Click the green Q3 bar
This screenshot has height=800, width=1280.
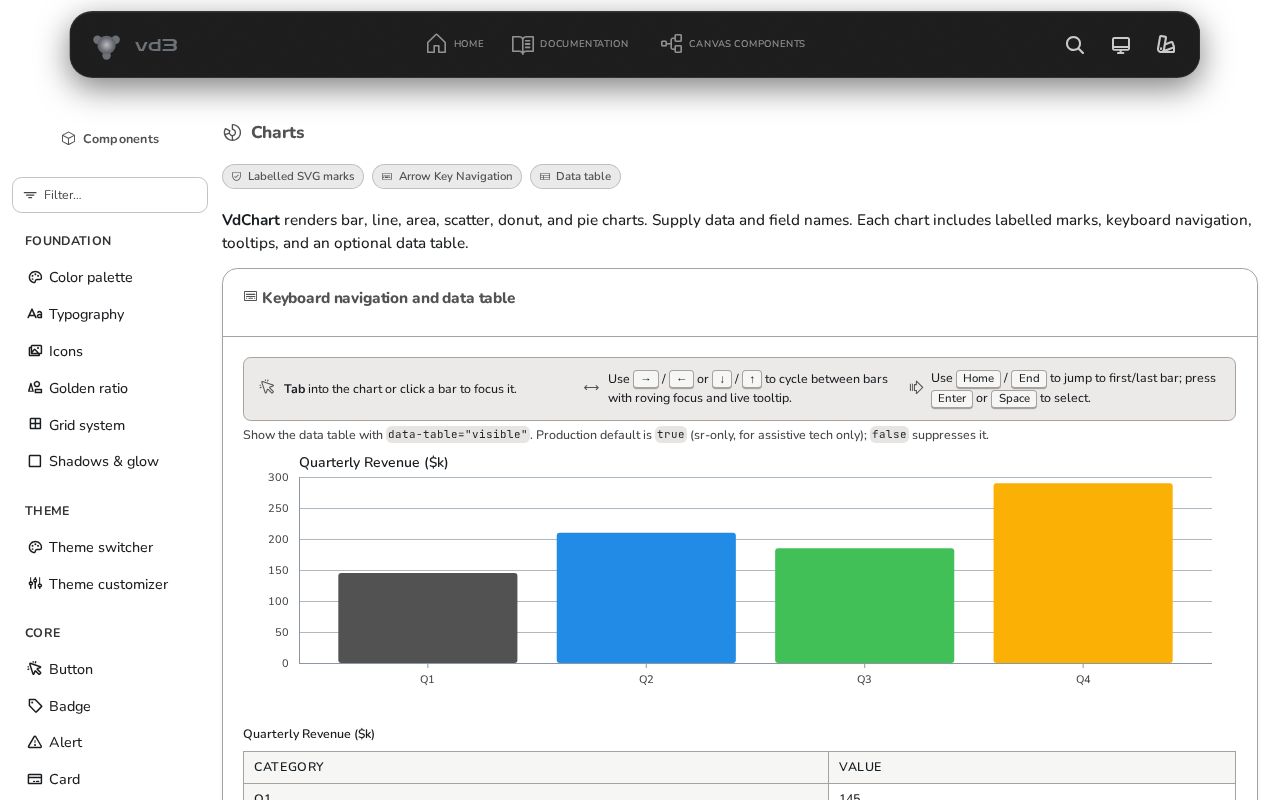864,605
